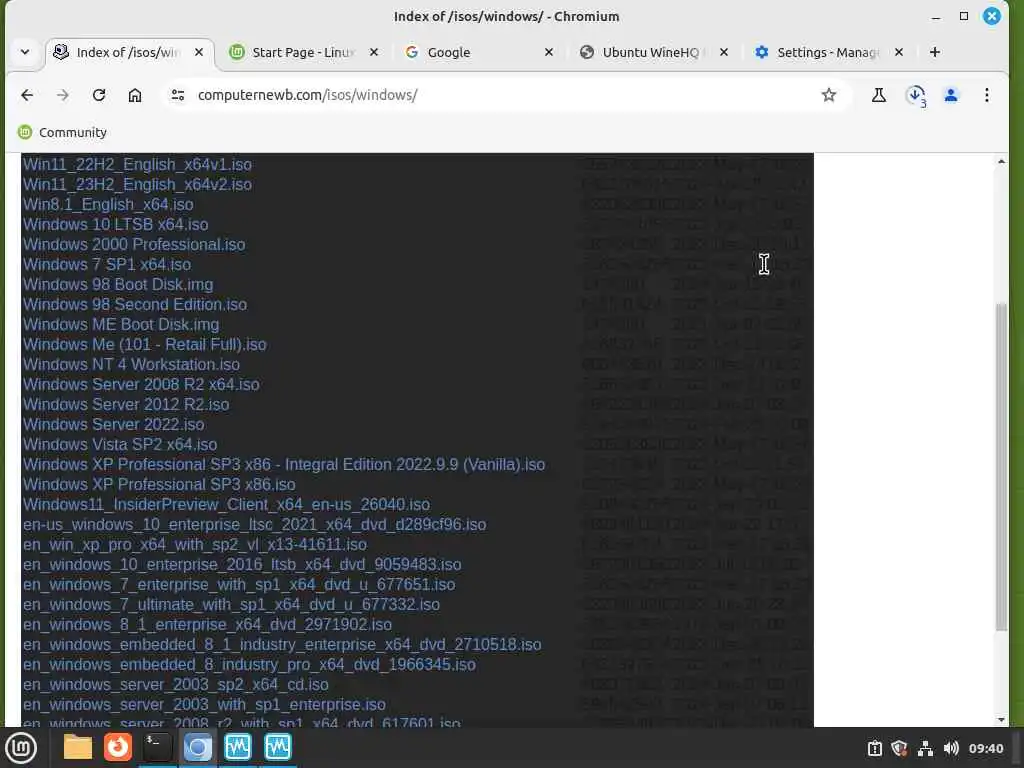The width and height of the screenshot is (1024, 768).
Task: Switch to the Google tab
Action: click(479, 52)
